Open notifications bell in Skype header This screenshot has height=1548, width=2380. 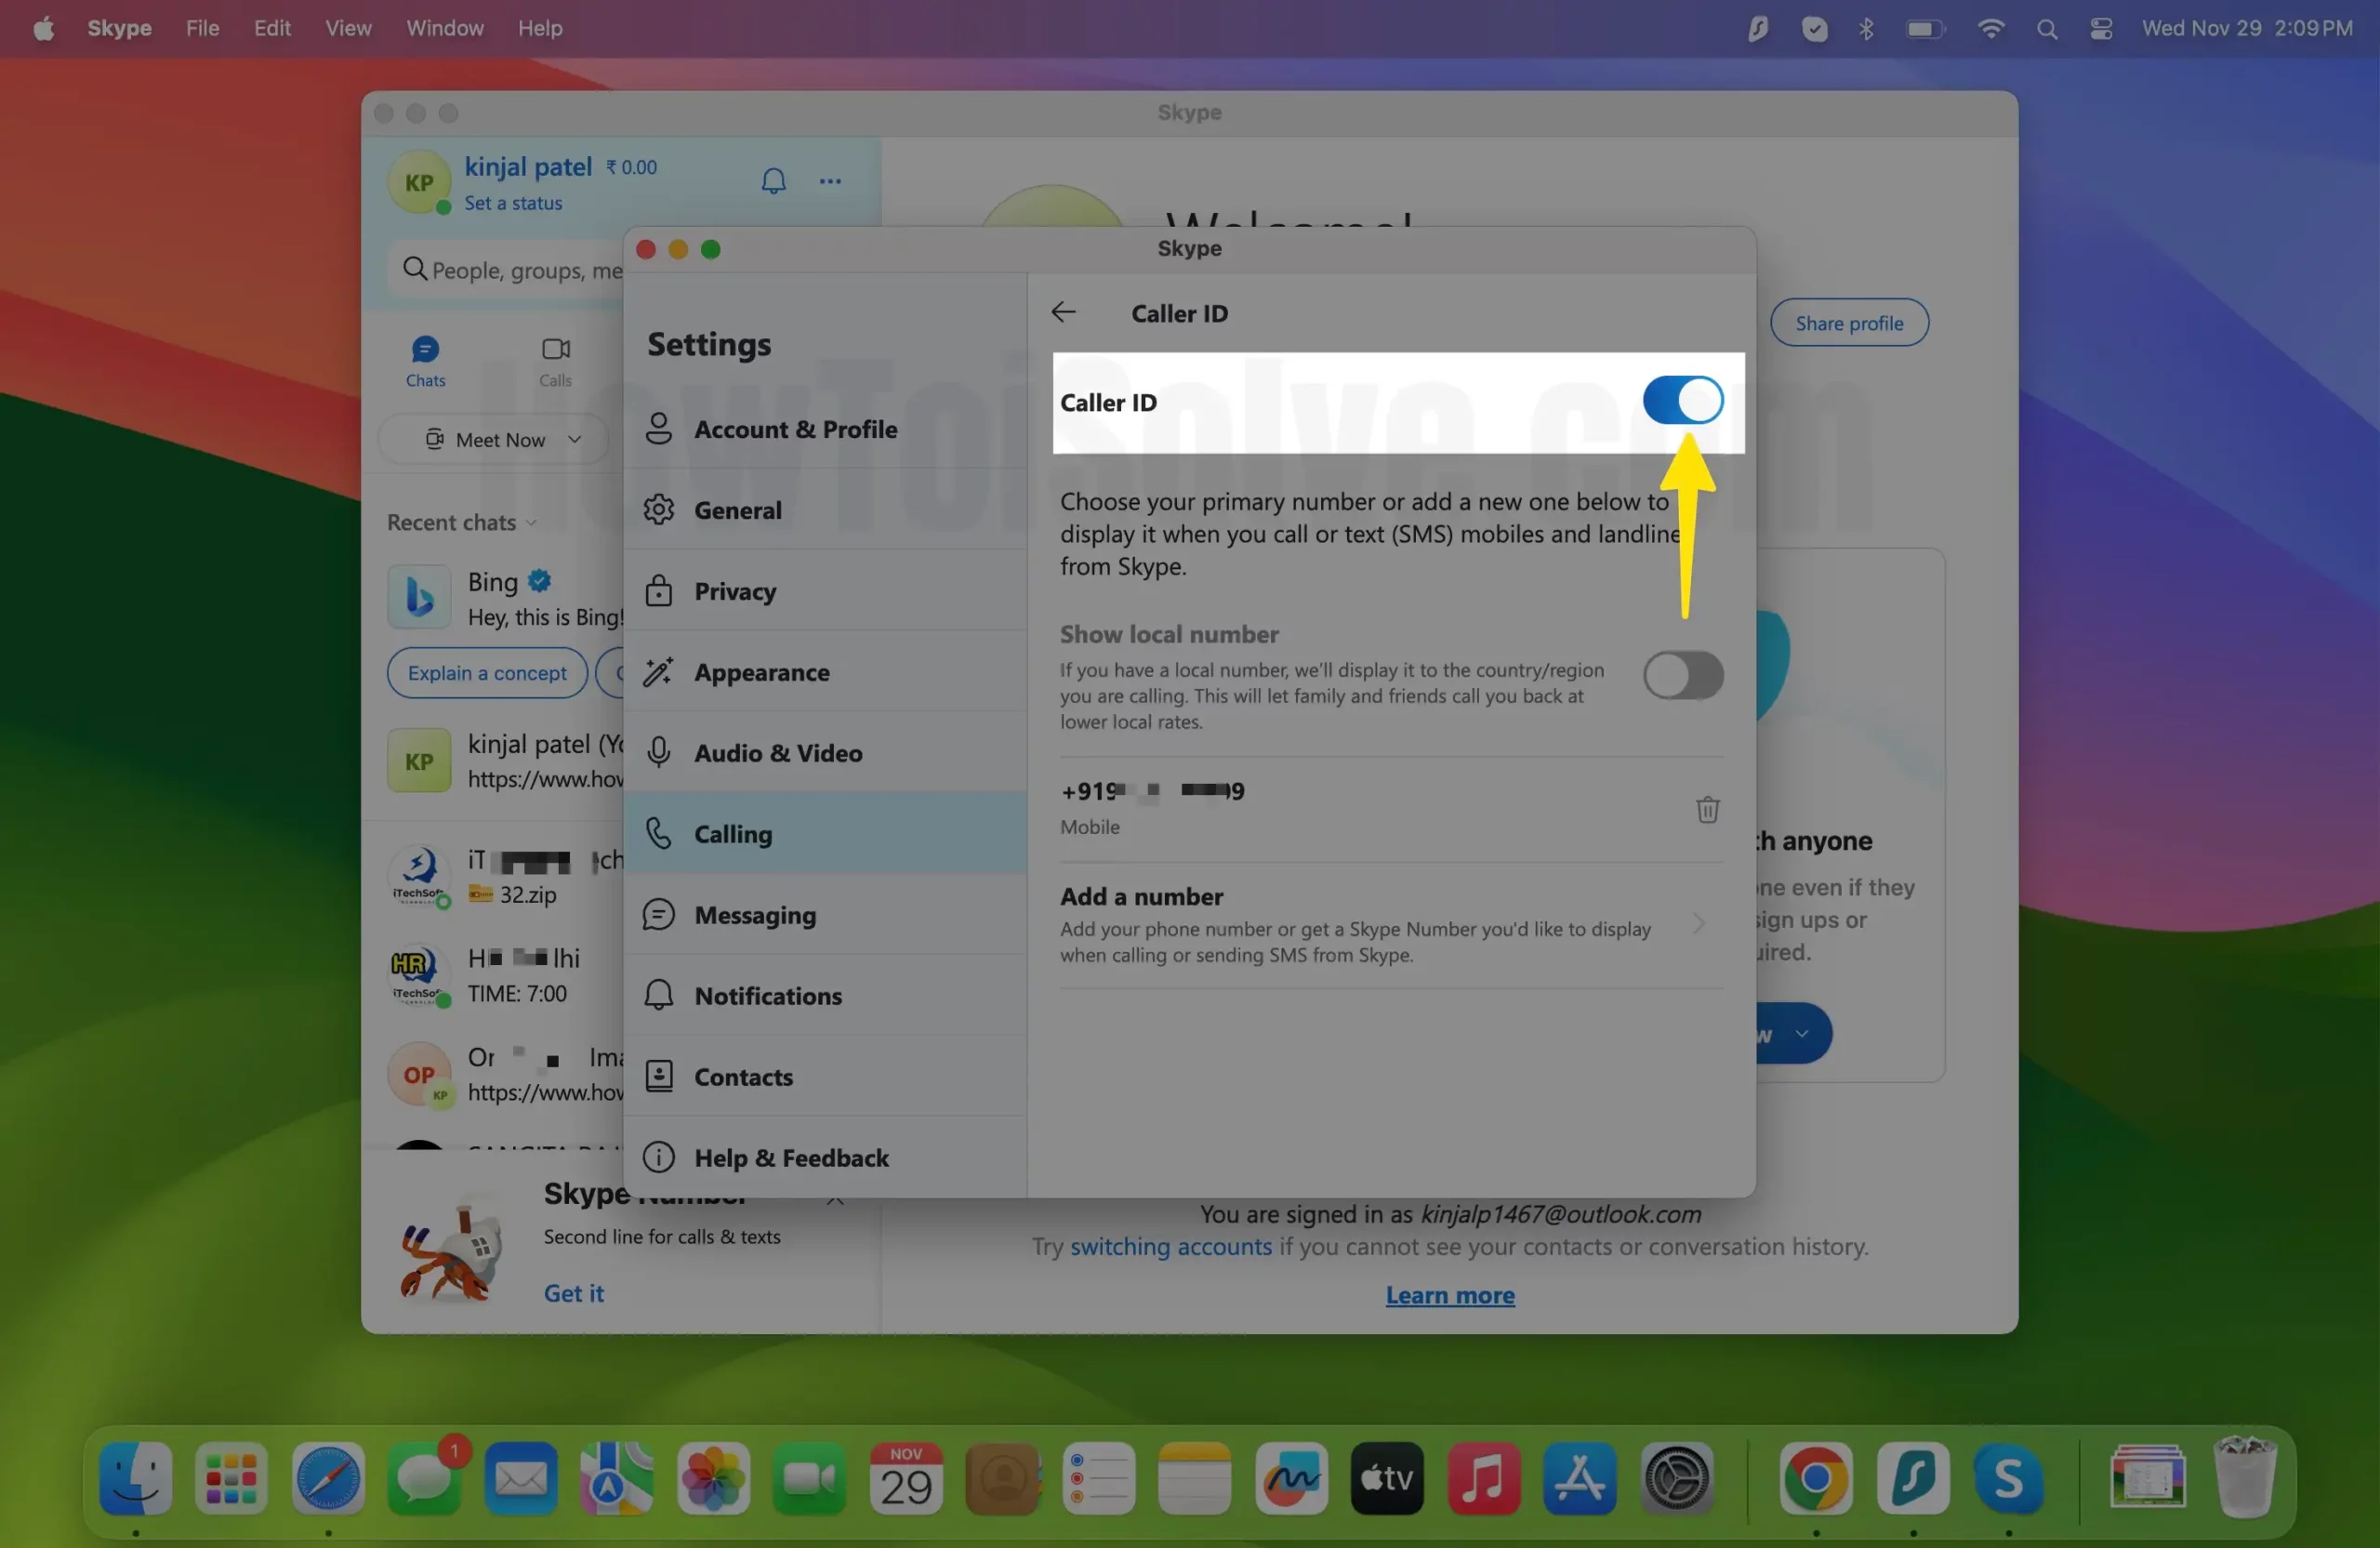773,181
